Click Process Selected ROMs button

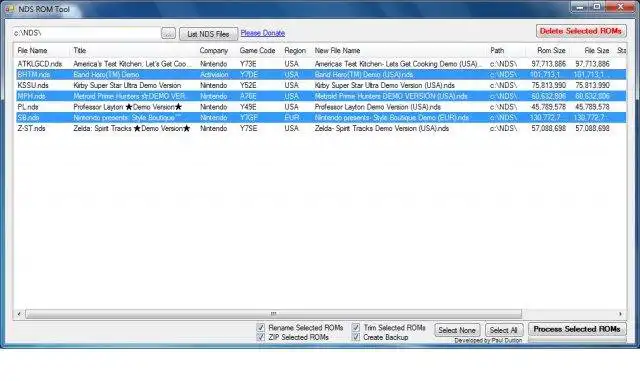[577, 329]
